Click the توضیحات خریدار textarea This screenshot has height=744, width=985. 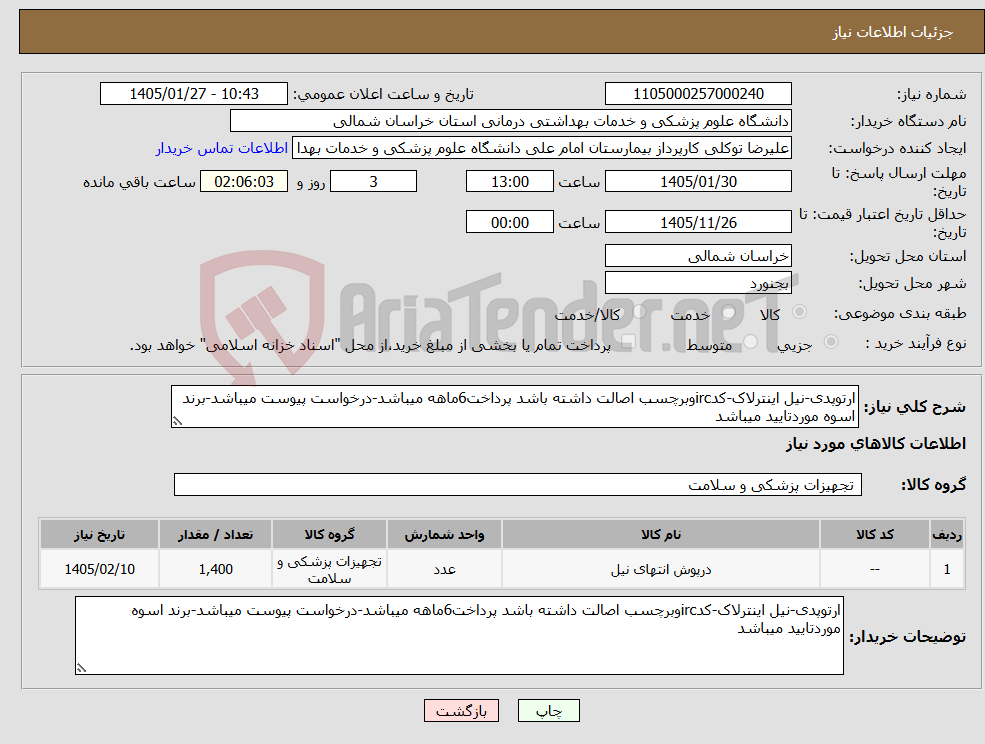459,635
